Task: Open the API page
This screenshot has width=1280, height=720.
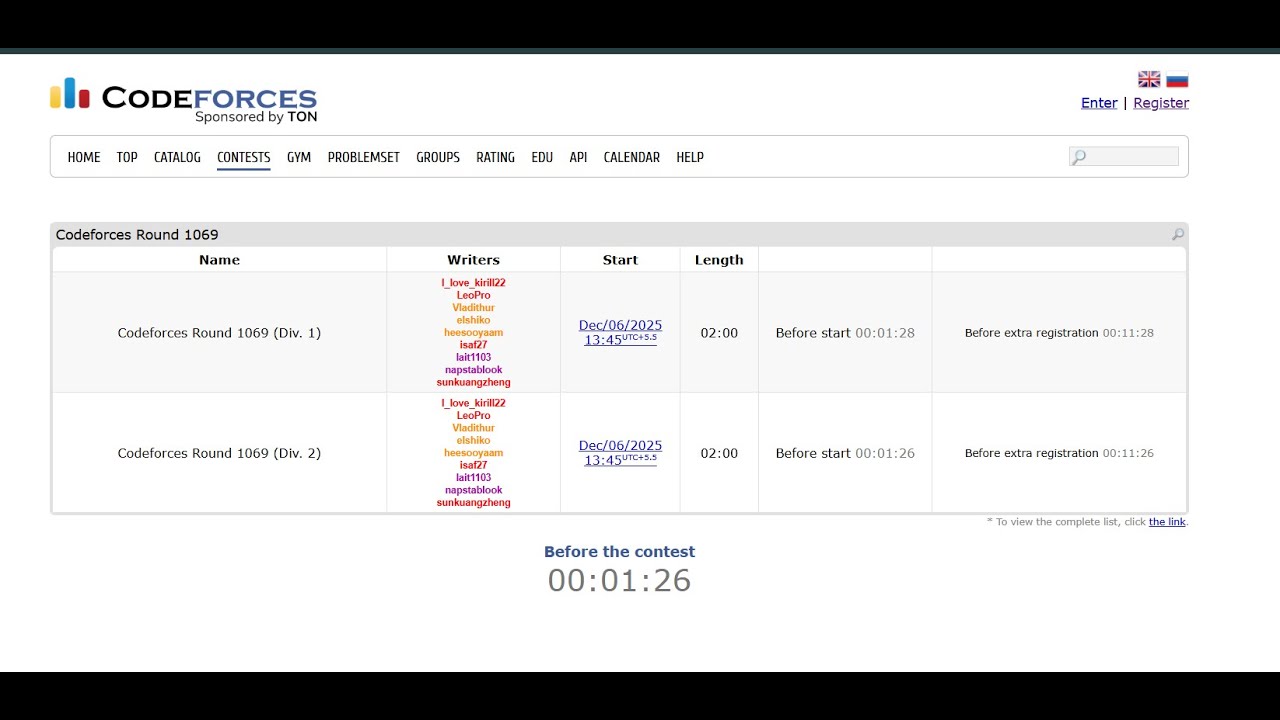Action: point(578,157)
